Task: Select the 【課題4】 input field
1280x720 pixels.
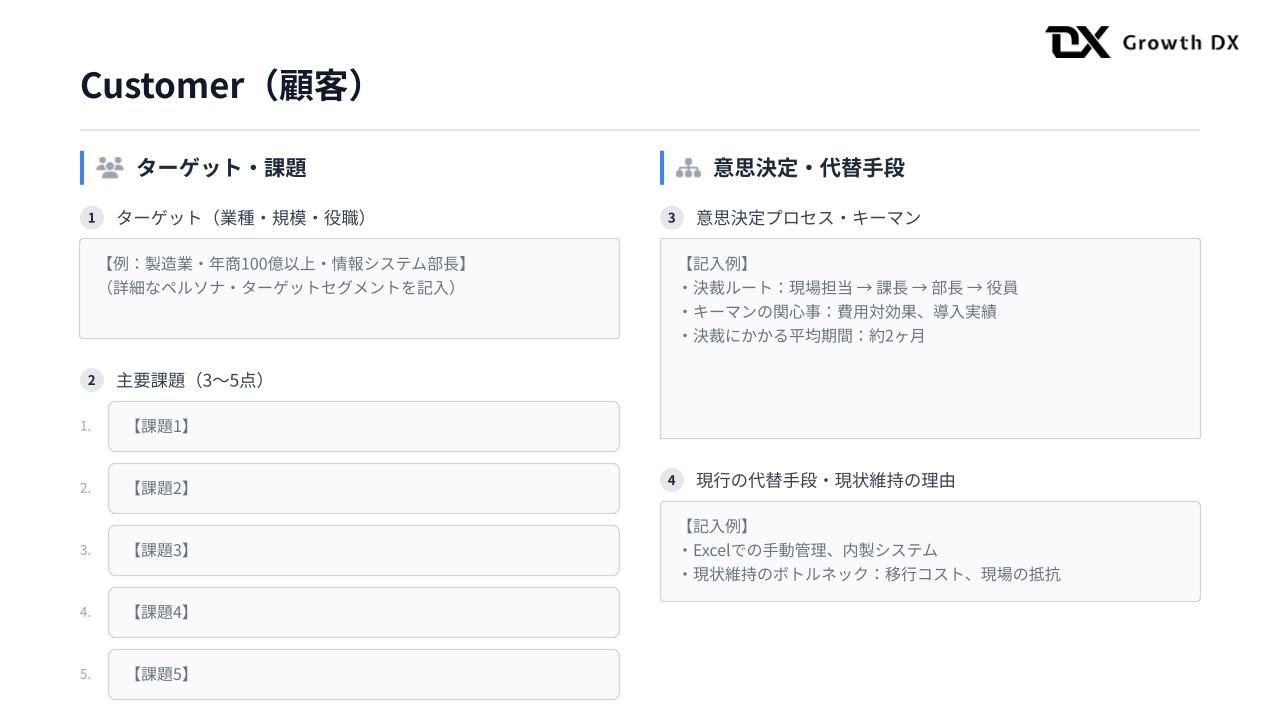Action: pos(363,613)
